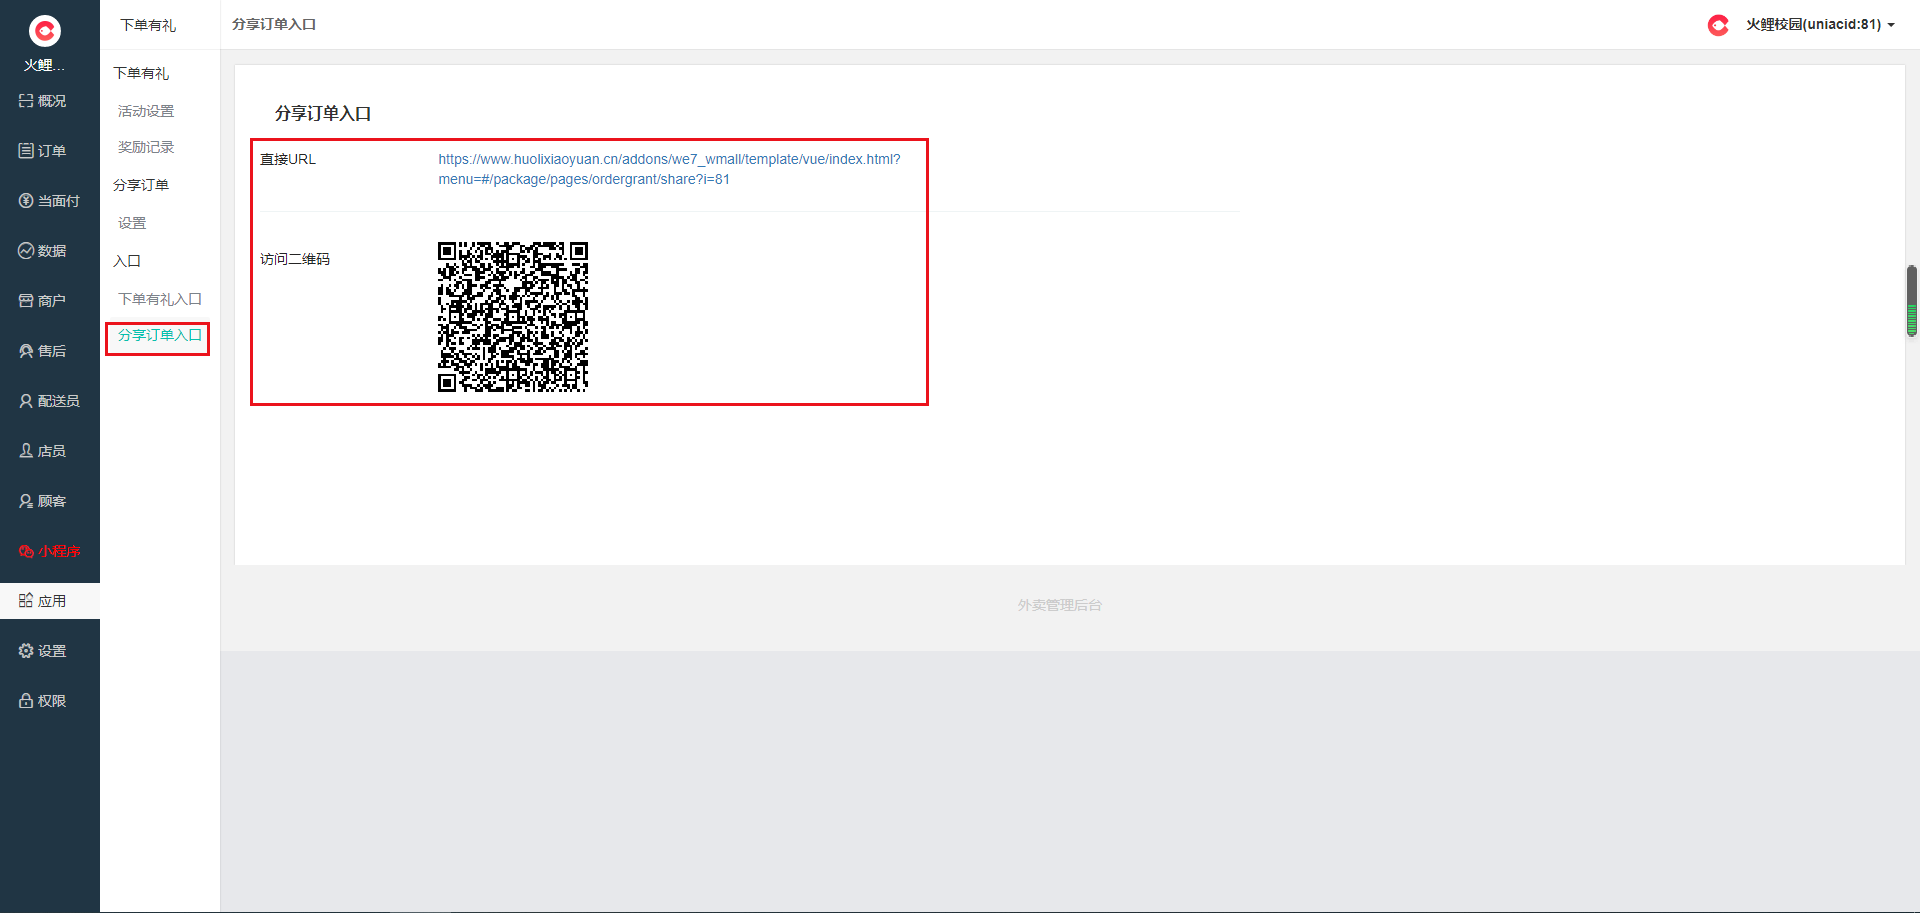Expand the 火鲤校园(uniacid:81) account dropdown
This screenshot has width=1920, height=913.
pyautogui.click(x=1820, y=25)
